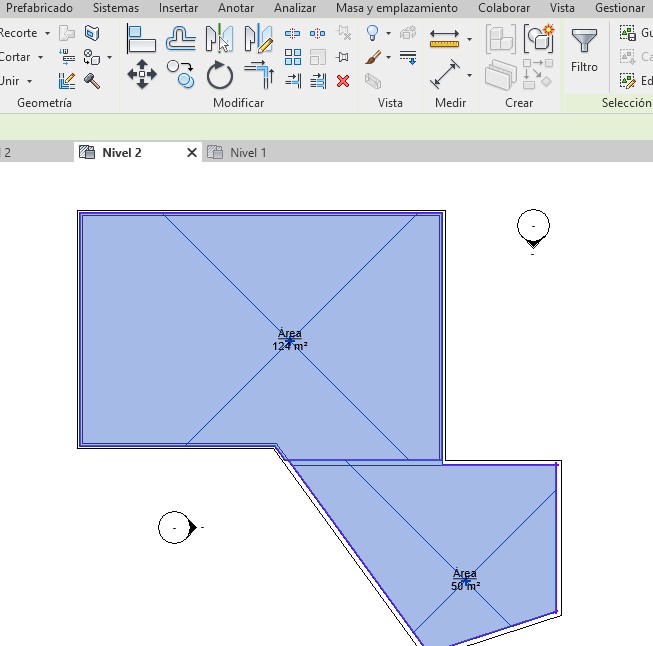
Task: Expand the measure ruler dropdown
Action: click(x=469, y=40)
